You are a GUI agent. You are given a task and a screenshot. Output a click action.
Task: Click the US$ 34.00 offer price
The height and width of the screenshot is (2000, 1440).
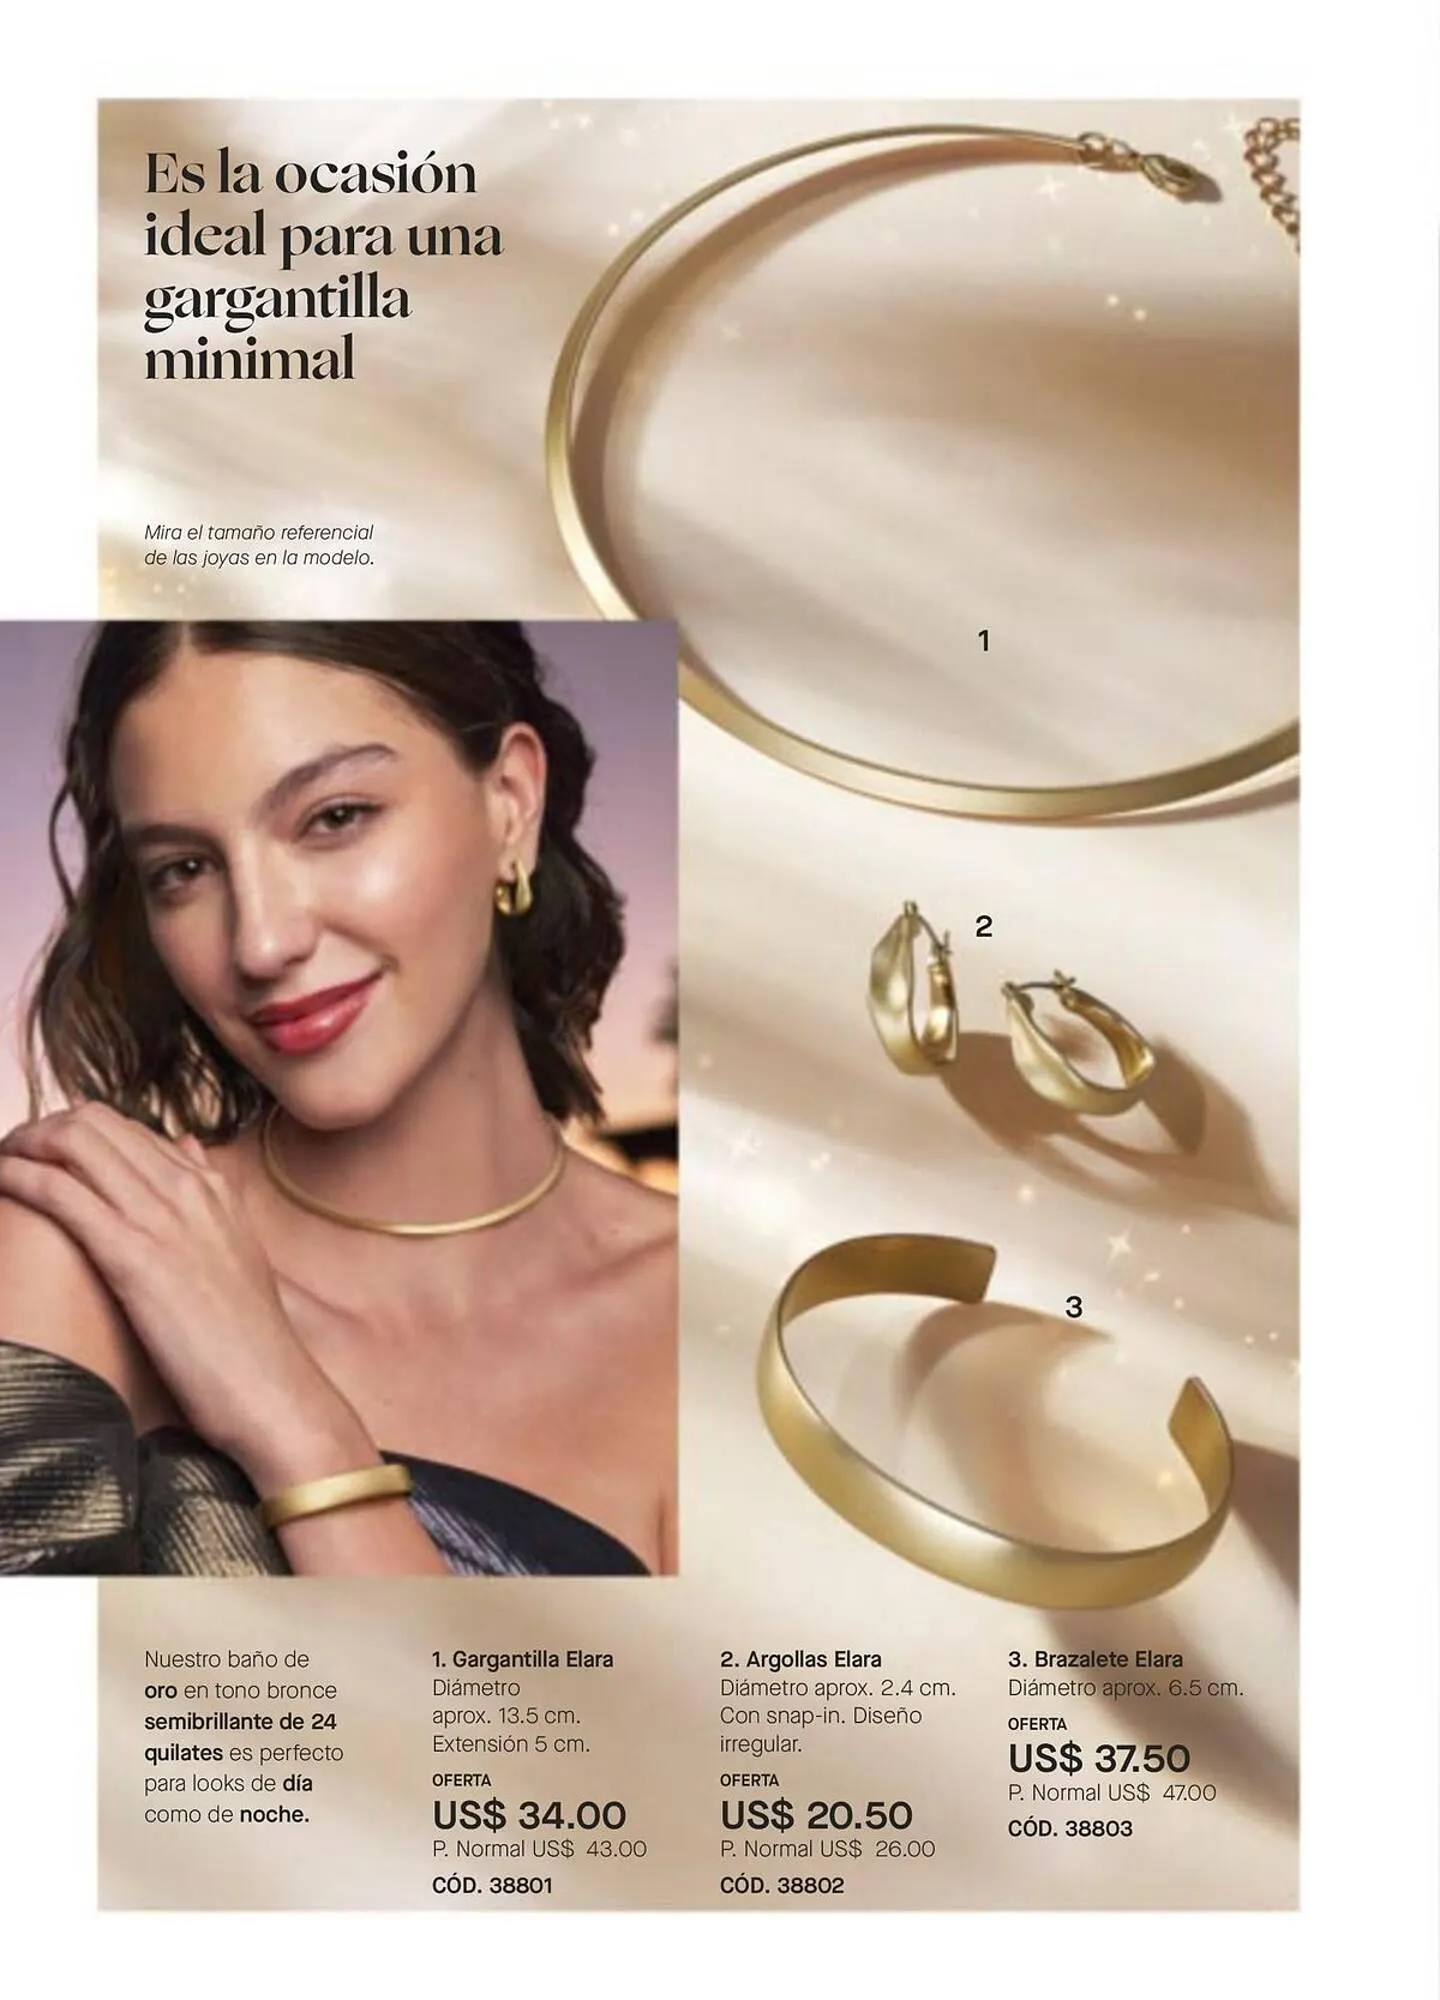[x=529, y=1815]
